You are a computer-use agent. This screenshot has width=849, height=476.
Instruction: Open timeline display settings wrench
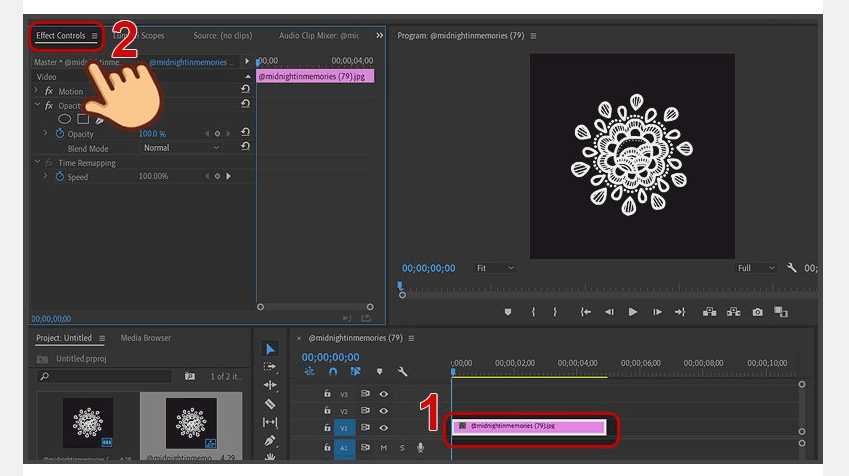click(x=402, y=371)
